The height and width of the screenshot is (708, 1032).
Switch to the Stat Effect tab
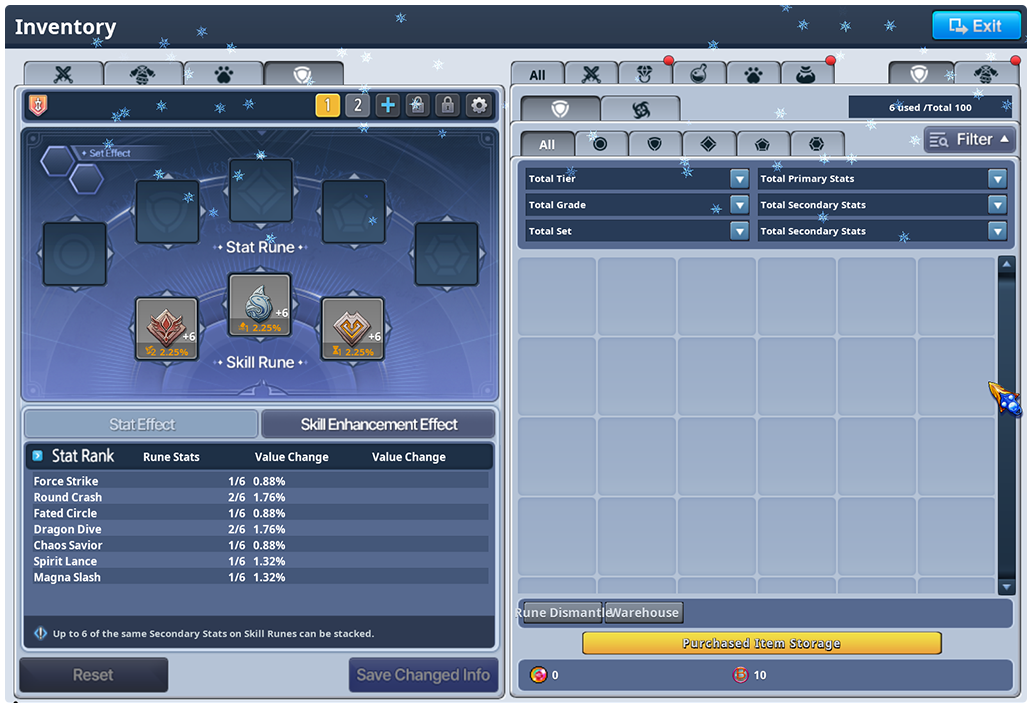[141, 424]
